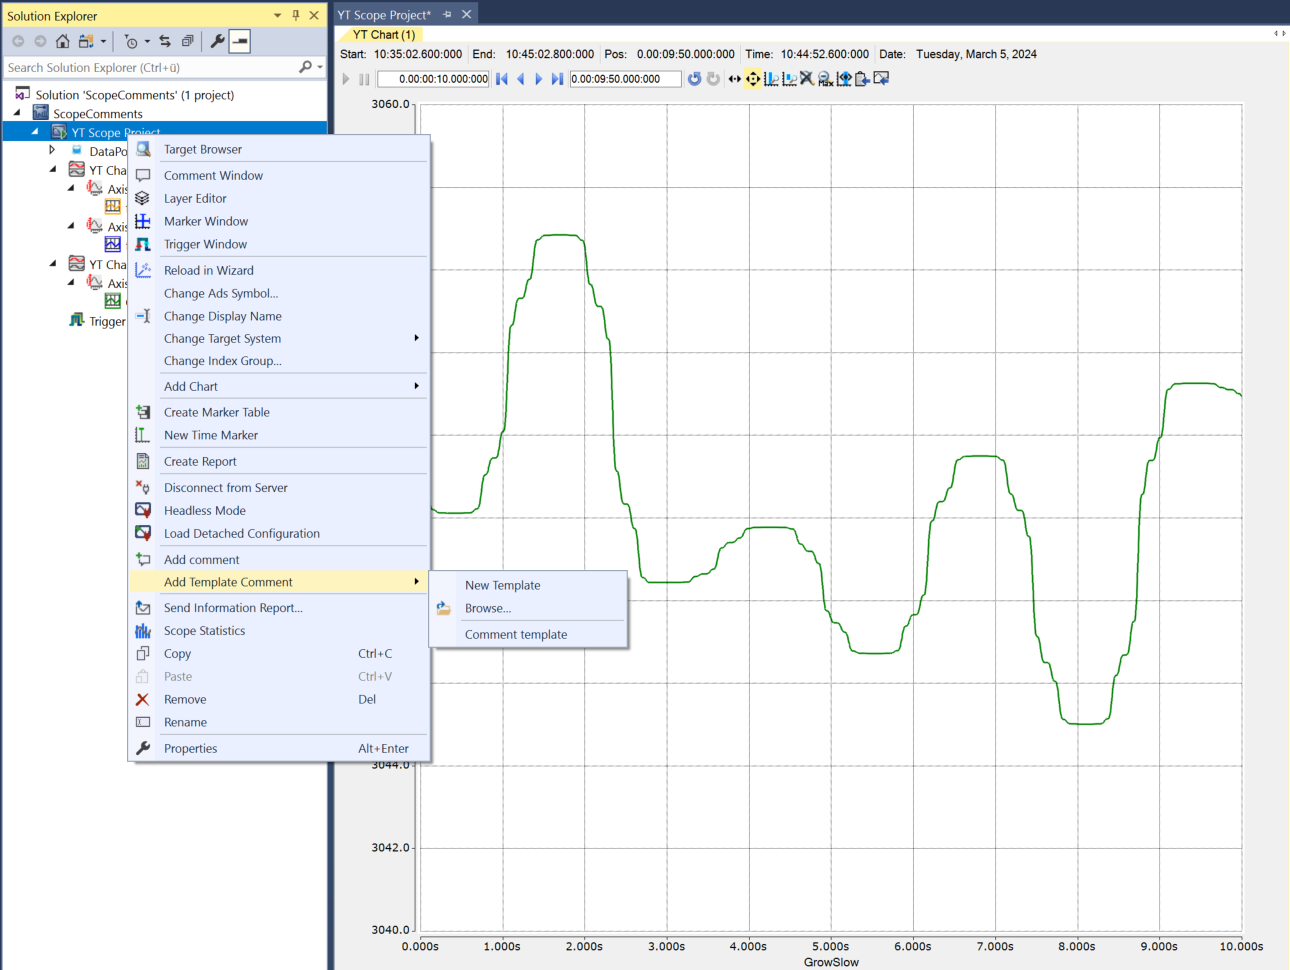
Task: Click the search magnifier in Solution Explorer
Action: [x=305, y=67]
